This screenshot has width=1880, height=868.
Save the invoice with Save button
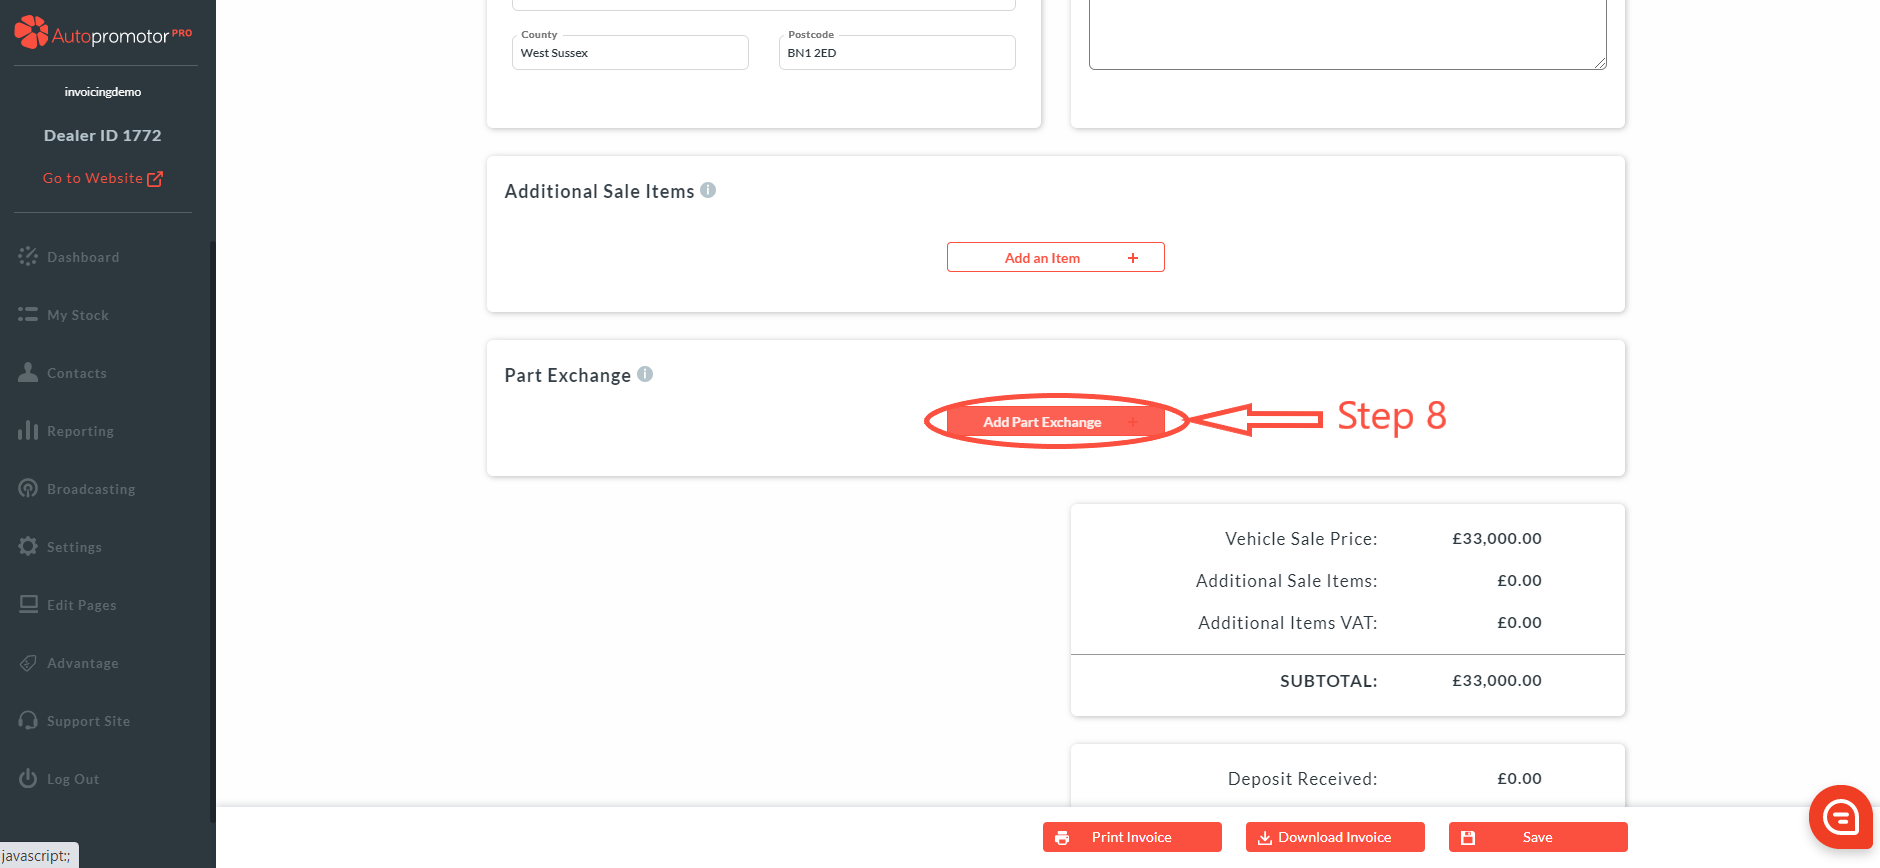point(1537,837)
